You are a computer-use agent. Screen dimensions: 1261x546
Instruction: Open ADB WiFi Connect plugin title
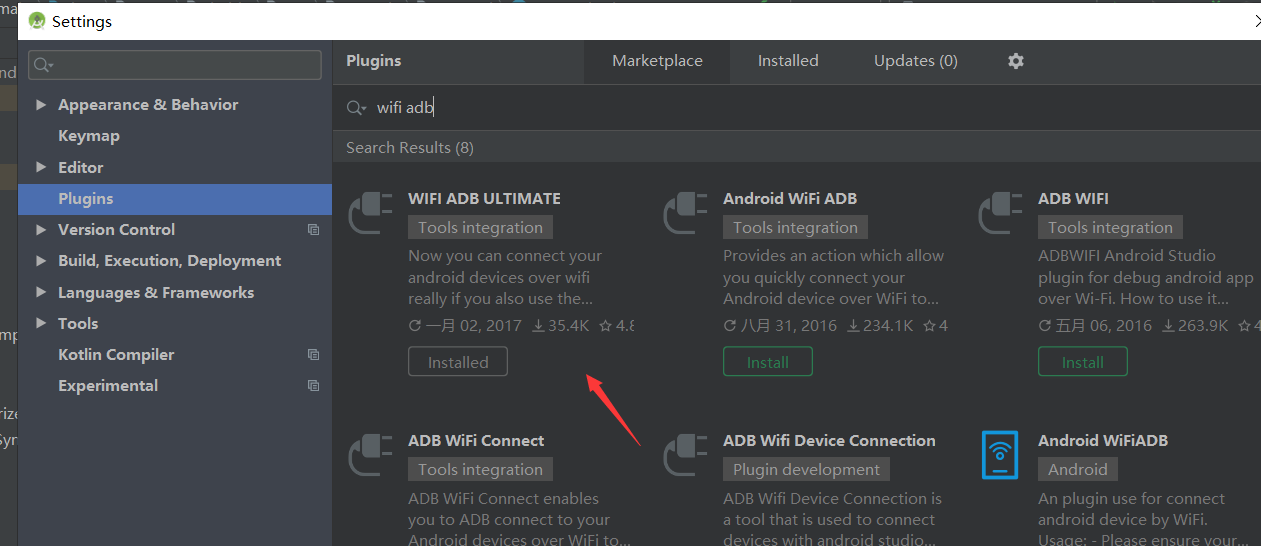[476, 441]
